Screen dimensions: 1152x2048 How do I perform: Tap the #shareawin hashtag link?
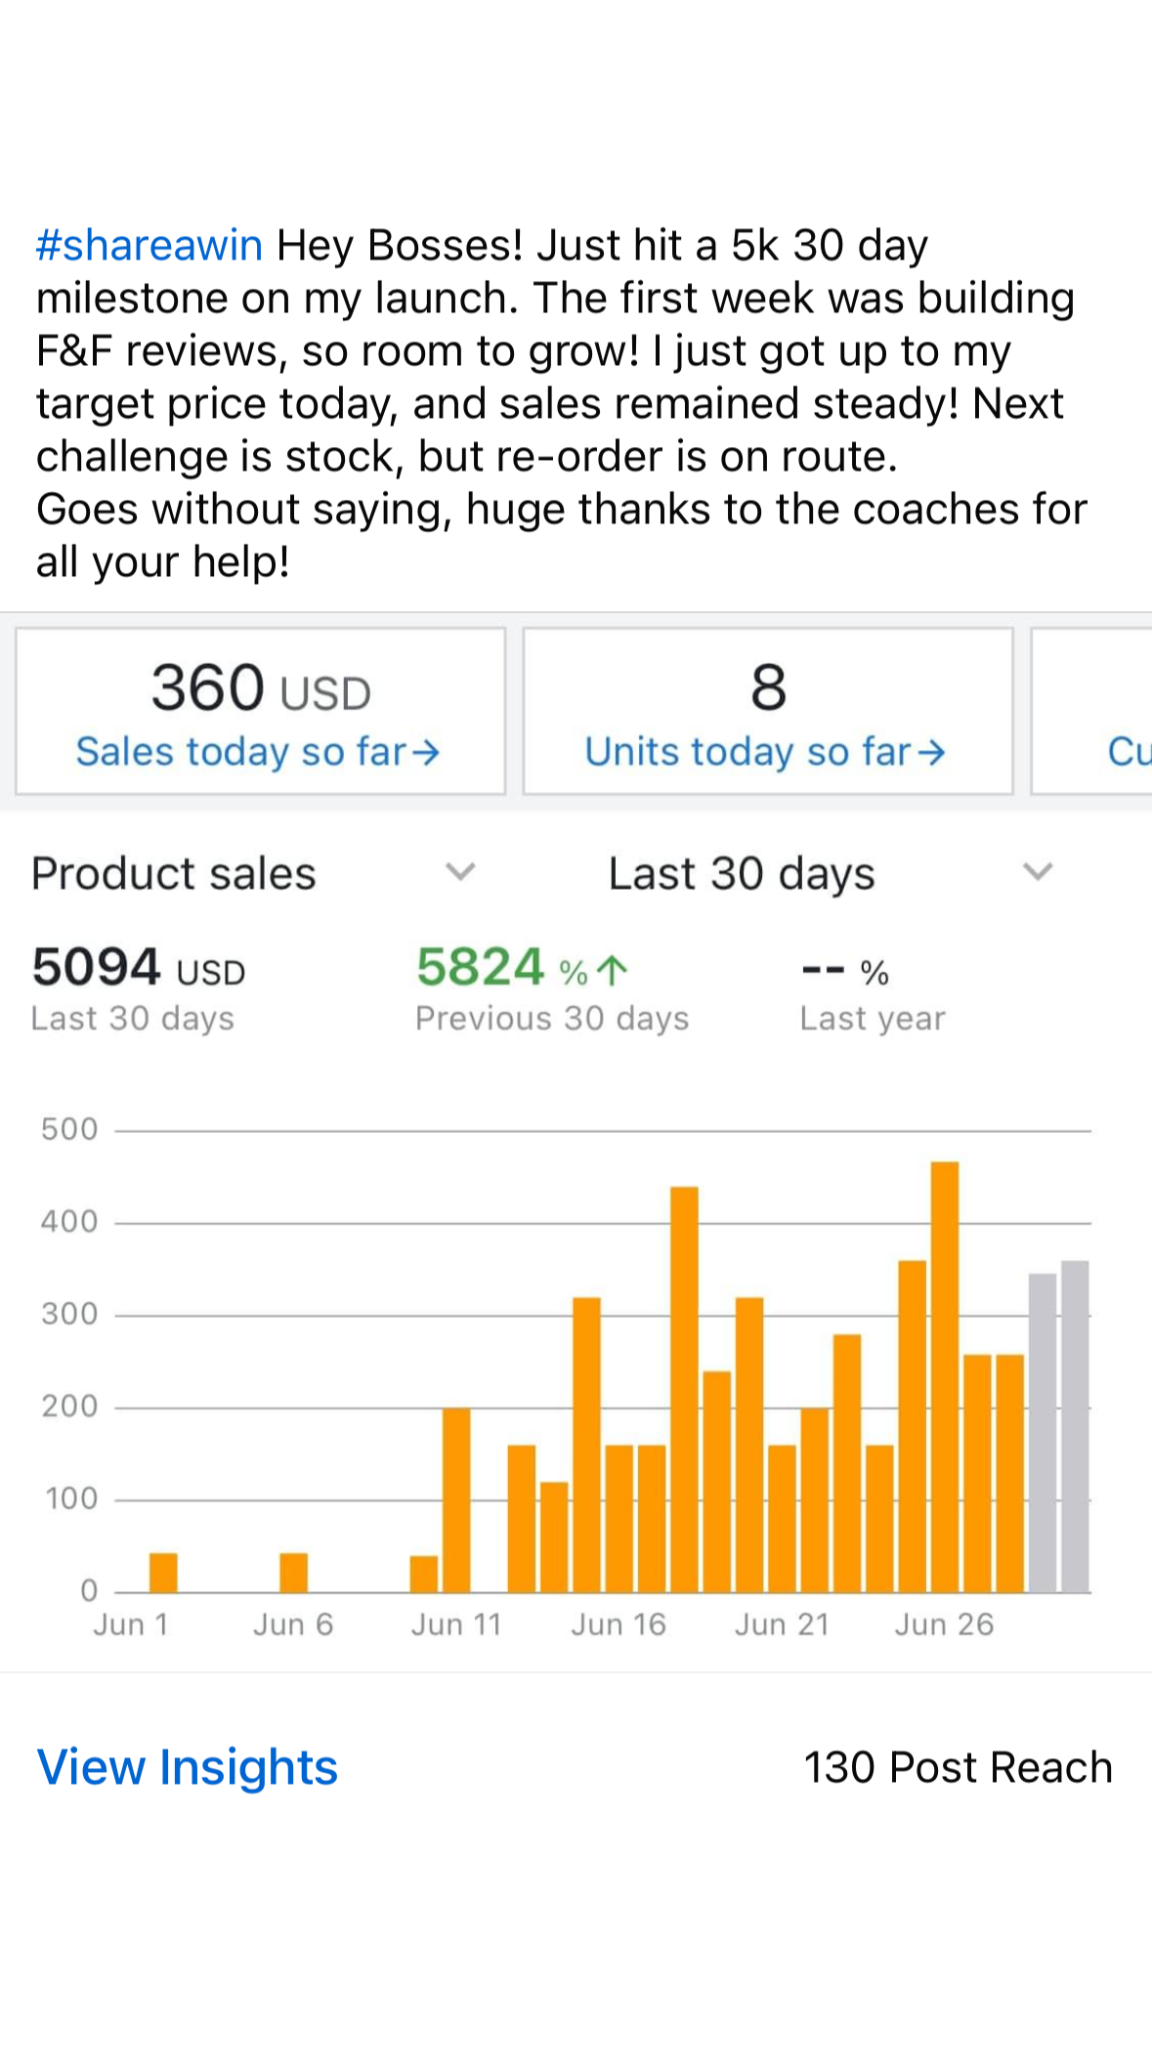149,246
